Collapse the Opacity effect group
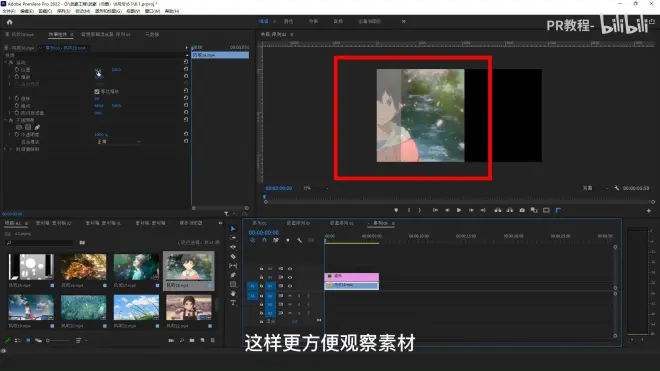This screenshot has height=371, width=660. coord(6,120)
